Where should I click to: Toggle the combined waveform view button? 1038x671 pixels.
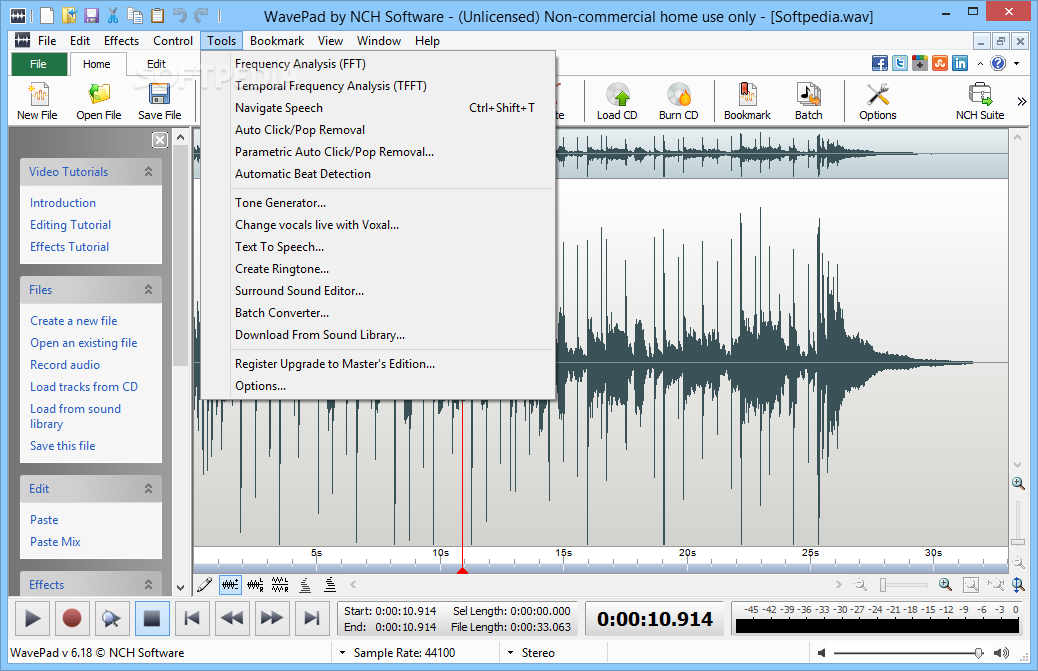230,584
